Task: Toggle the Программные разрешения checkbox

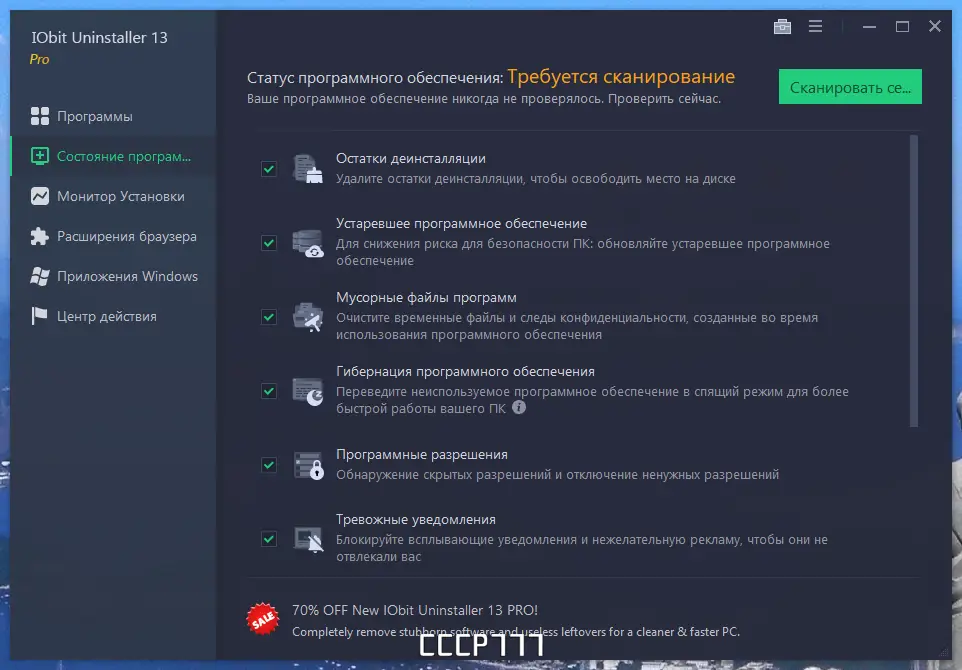Action: point(268,465)
